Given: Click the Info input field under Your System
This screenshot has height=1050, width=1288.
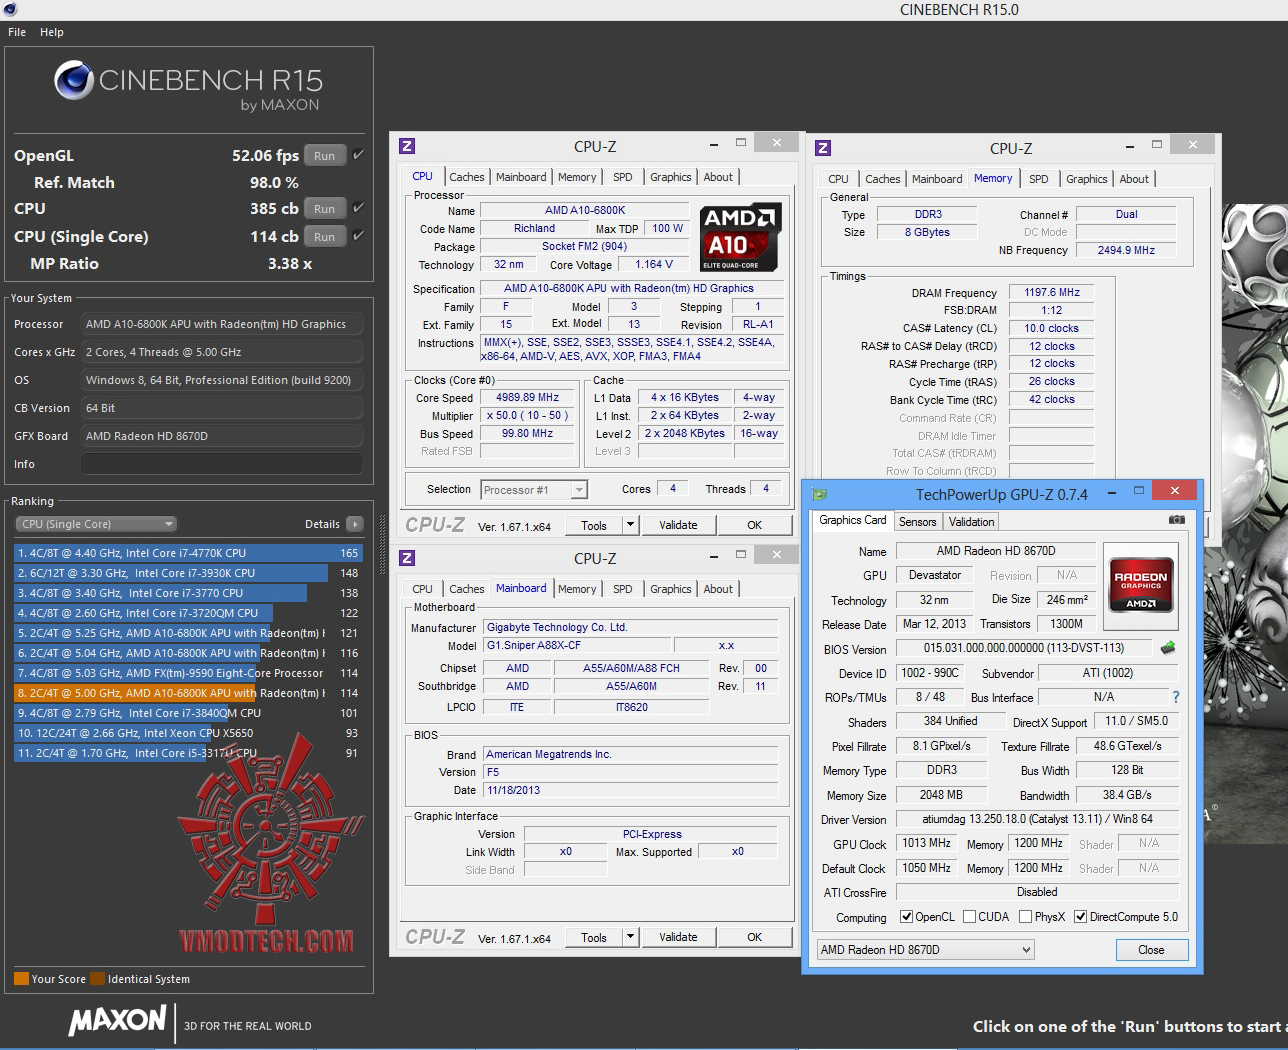Looking at the screenshot, I should 221,464.
